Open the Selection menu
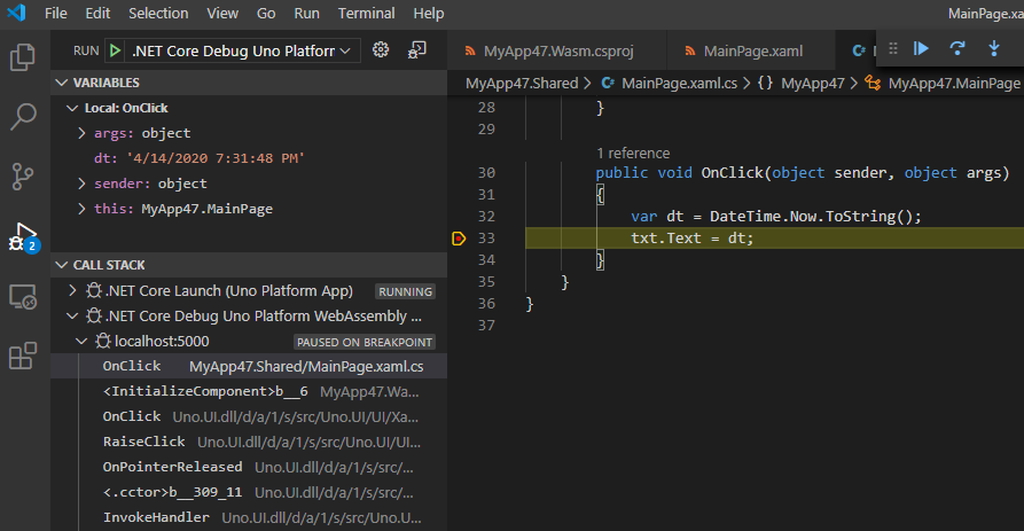 pos(158,13)
